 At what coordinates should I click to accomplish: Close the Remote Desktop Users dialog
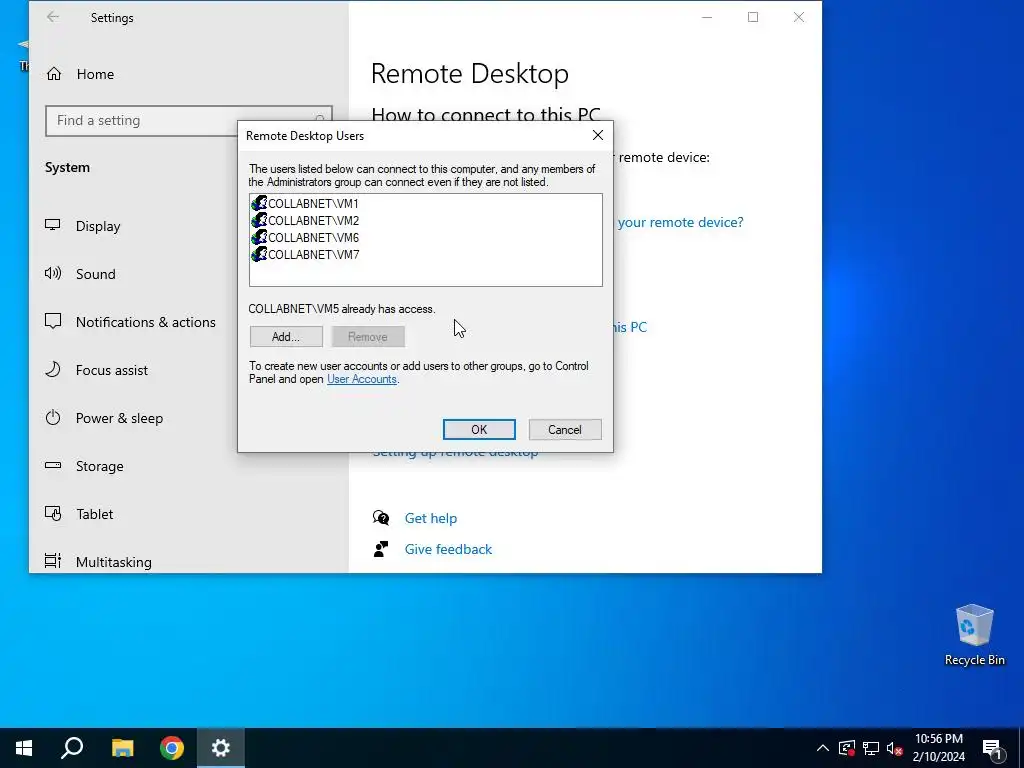coord(598,135)
